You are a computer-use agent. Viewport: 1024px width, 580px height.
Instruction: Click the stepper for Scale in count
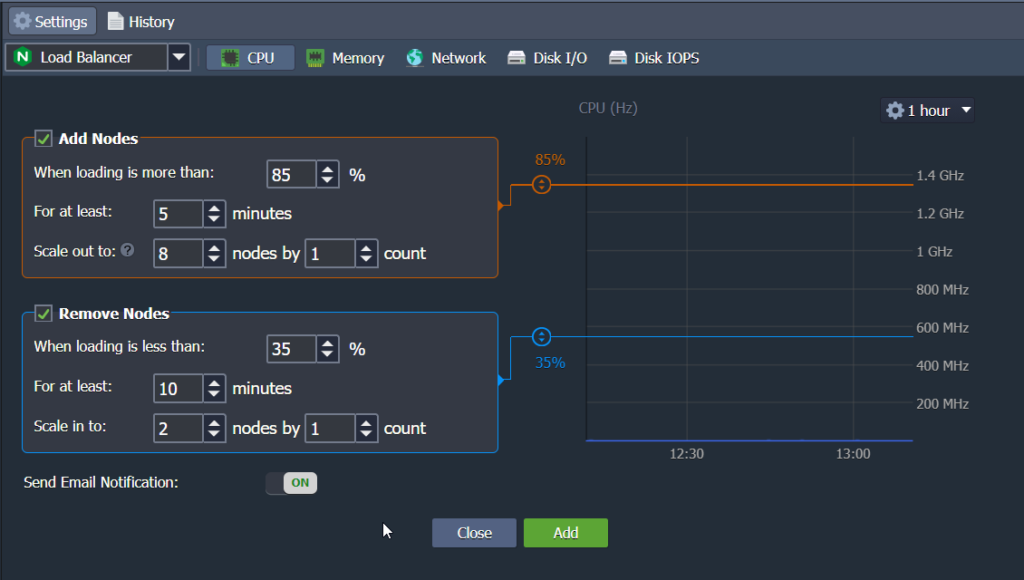click(x=366, y=428)
